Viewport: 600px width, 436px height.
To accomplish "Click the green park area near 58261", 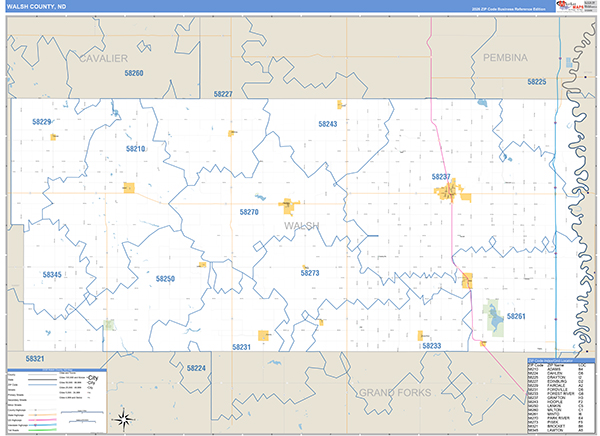I will click(x=491, y=318).
